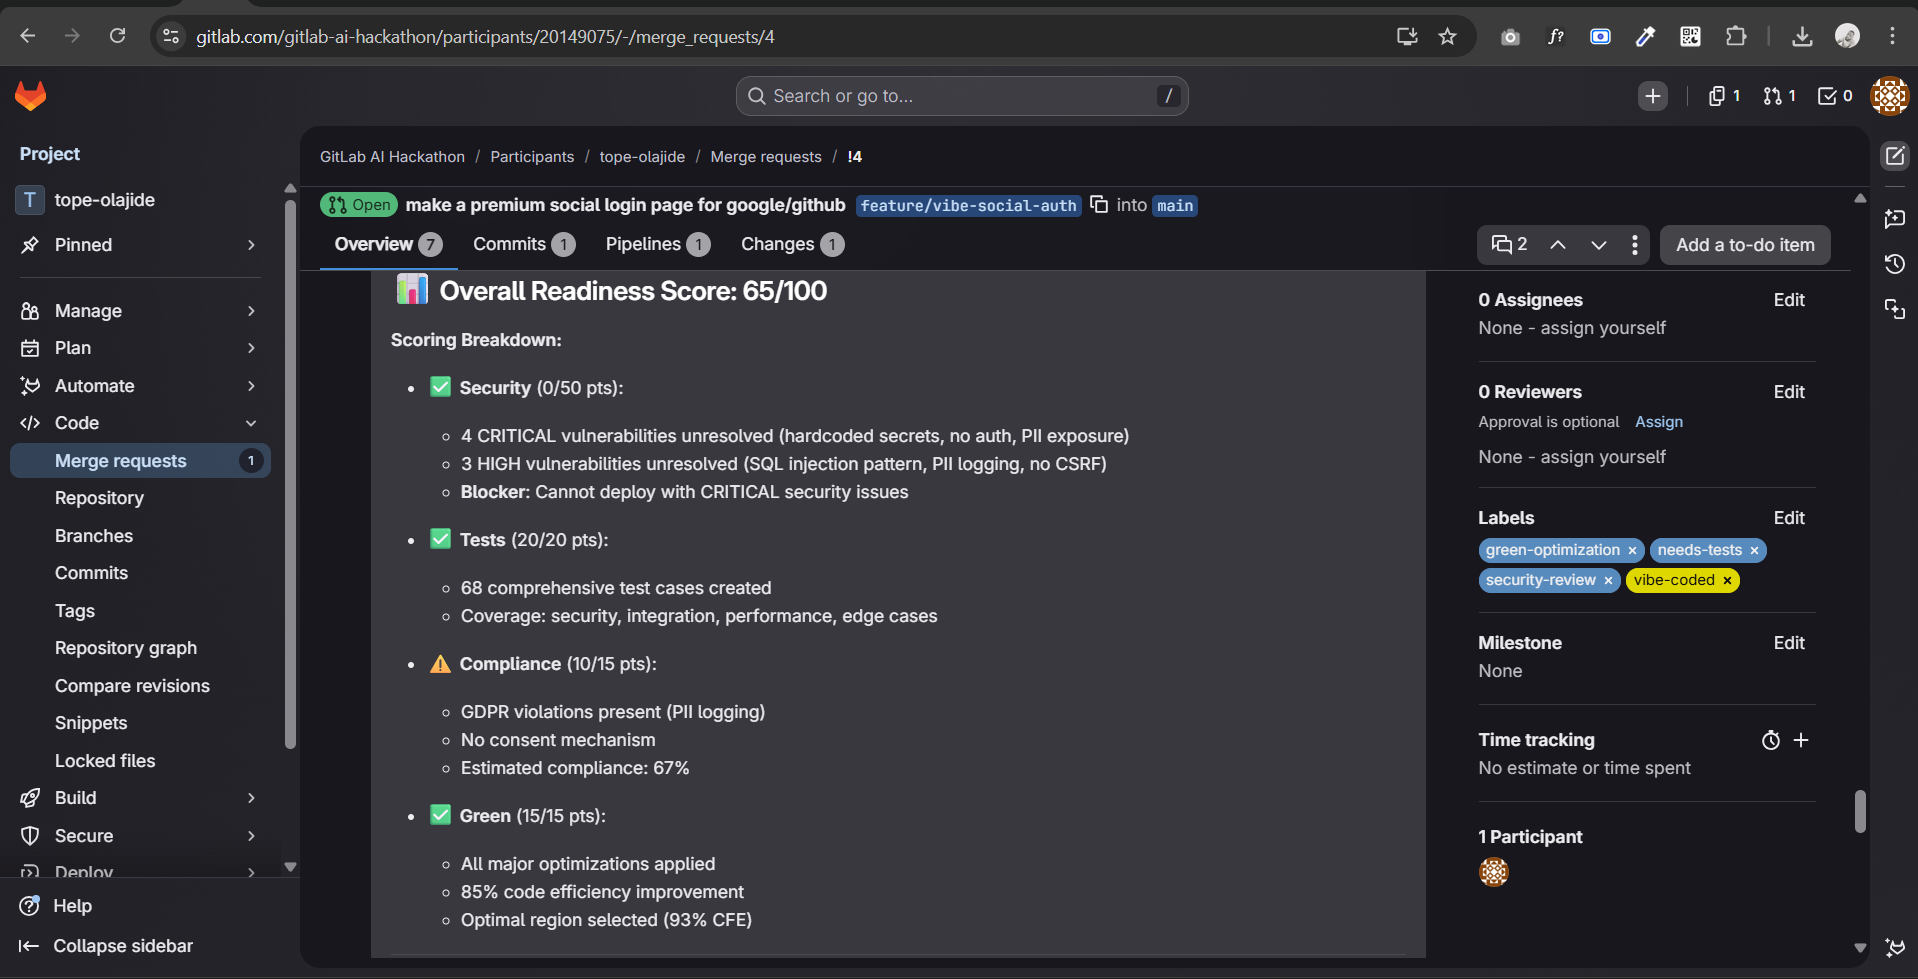Open browser extensions puzzle icon
The width and height of the screenshot is (1918, 979).
coord(1736,37)
